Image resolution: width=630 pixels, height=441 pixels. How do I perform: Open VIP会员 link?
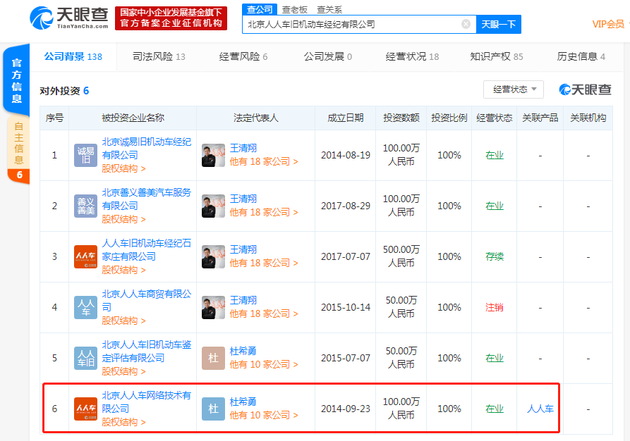click(x=604, y=24)
